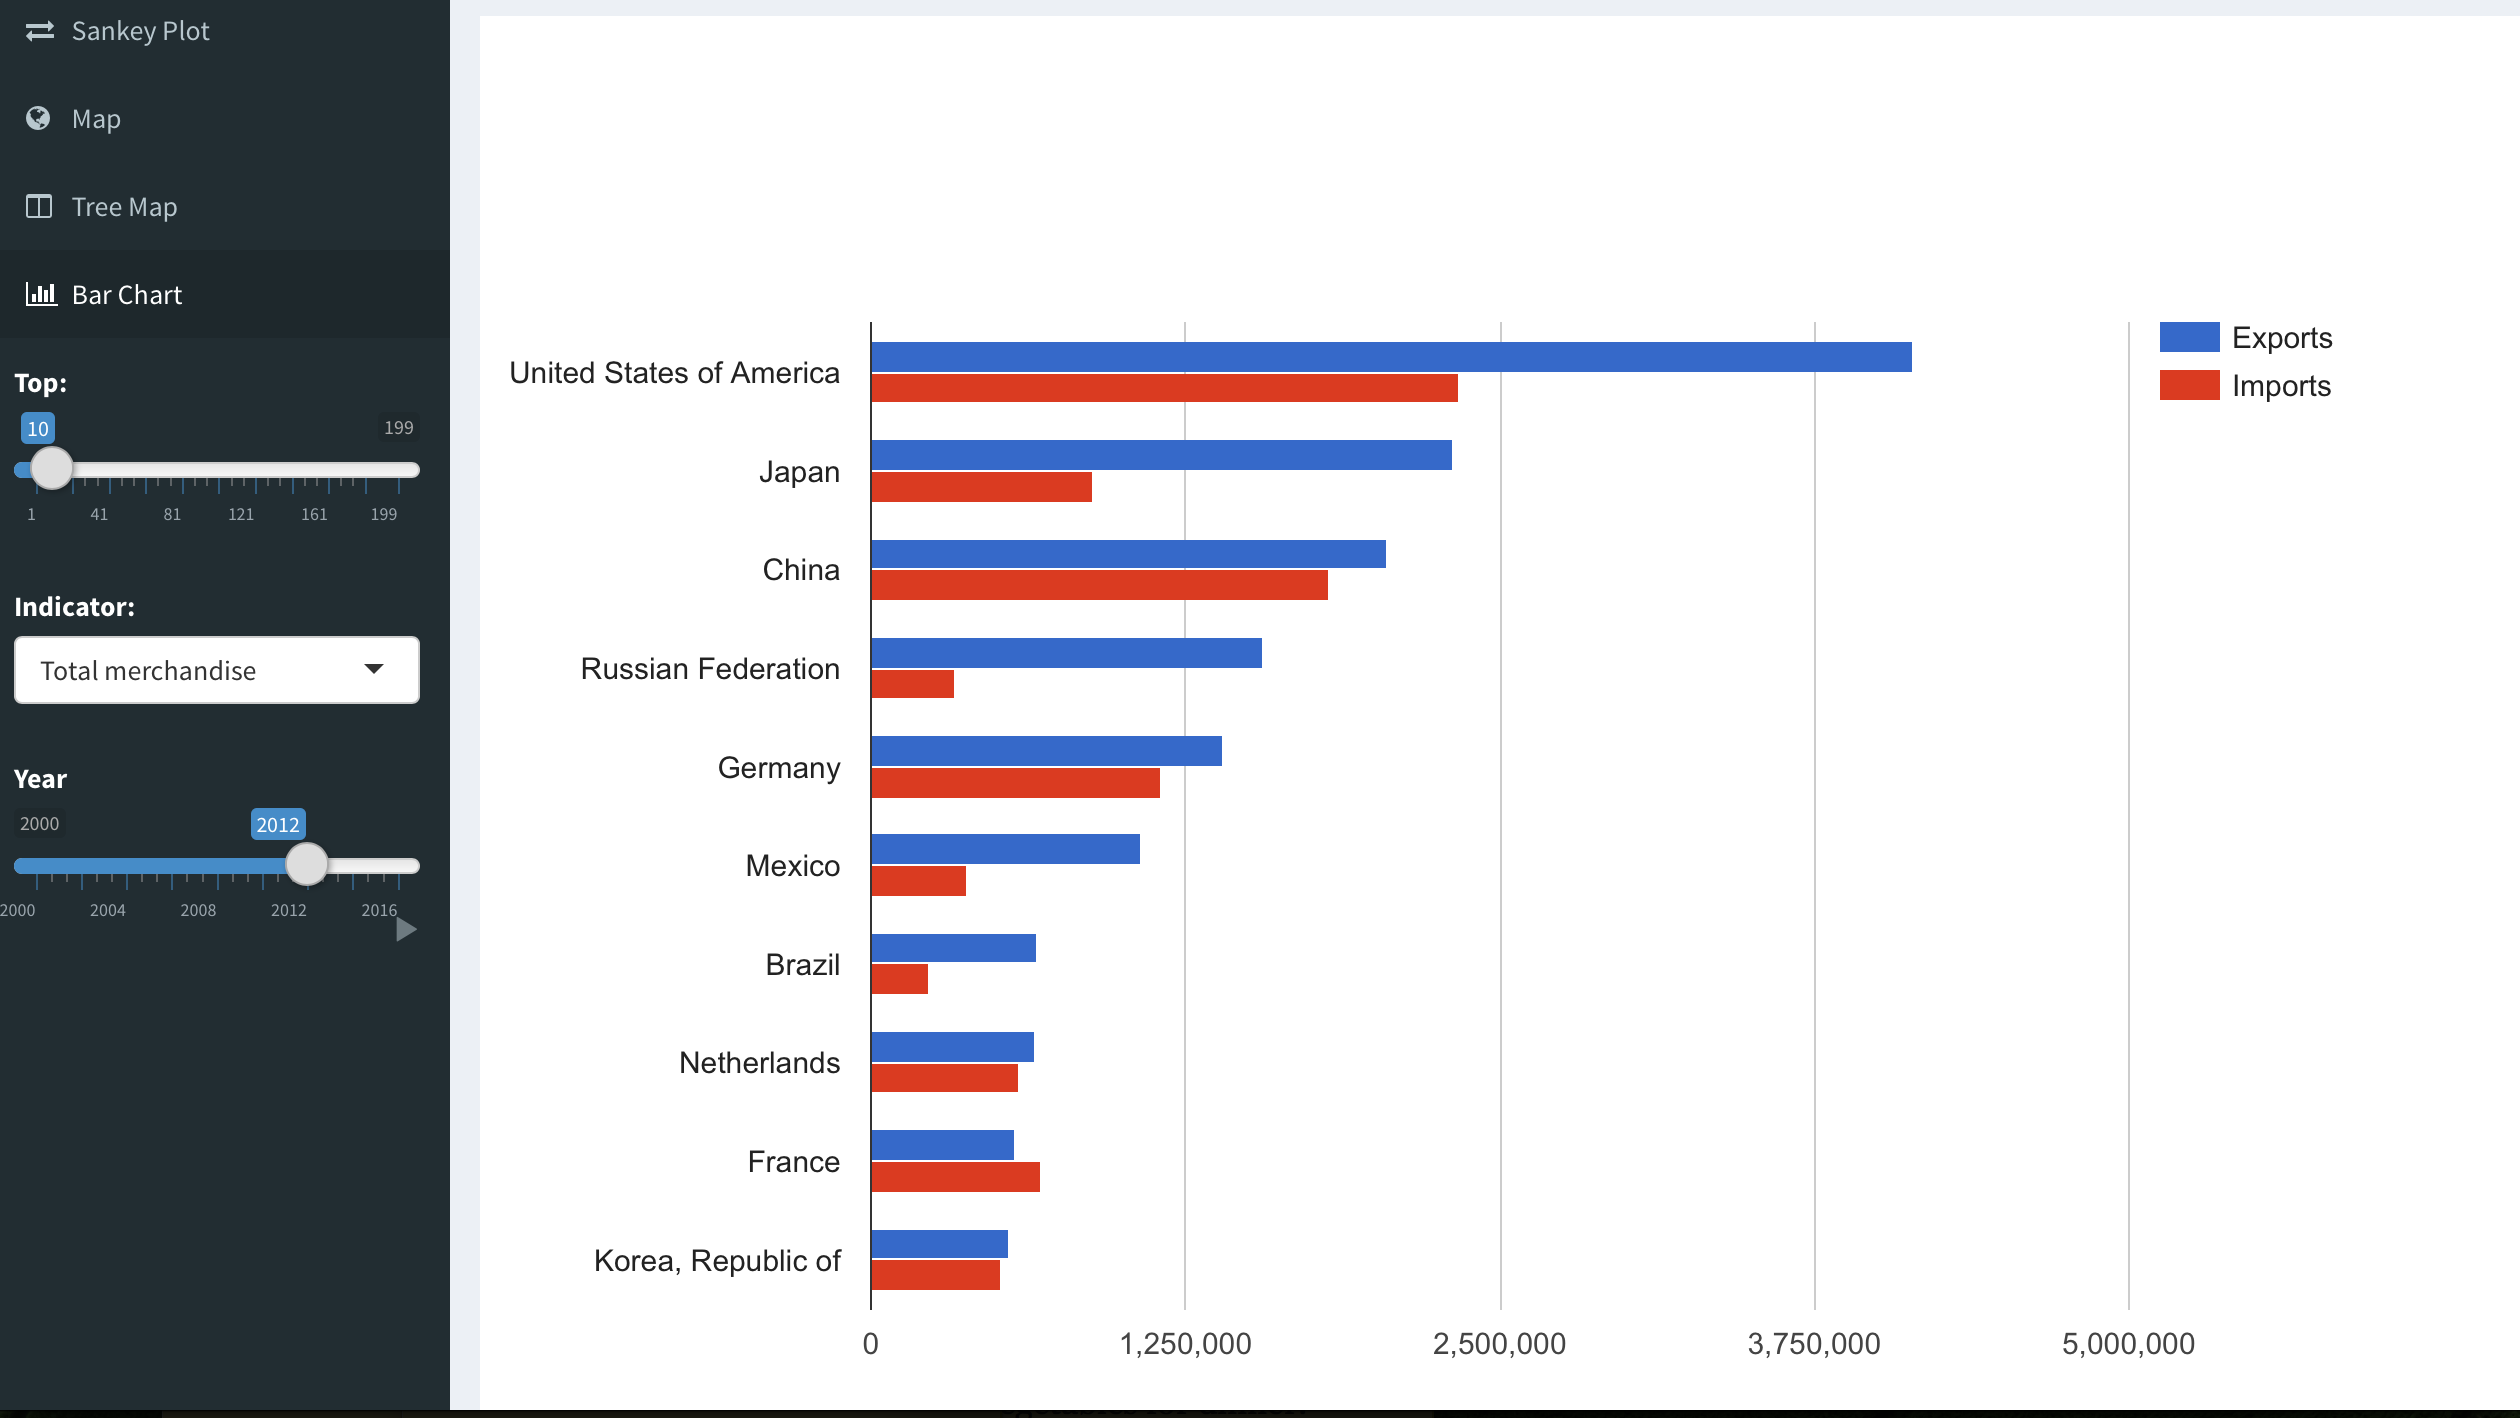Open the Sankey Plot menu item
The width and height of the screenshot is (2520, 1418).
(x=140, y=31)
